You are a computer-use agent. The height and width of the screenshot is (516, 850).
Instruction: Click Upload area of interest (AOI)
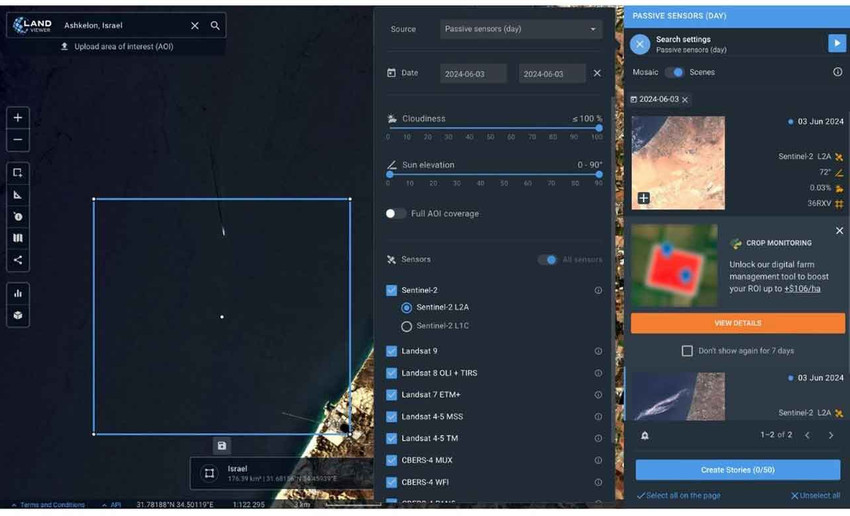coord(118,47)
